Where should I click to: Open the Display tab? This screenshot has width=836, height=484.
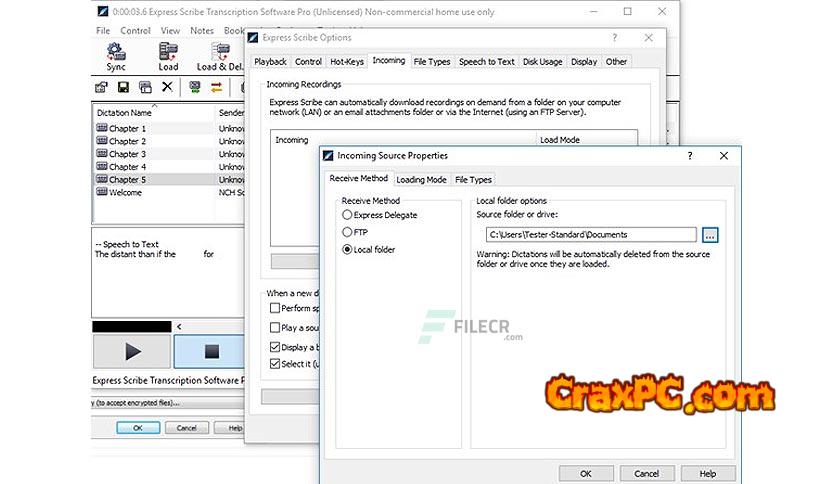pos(584,62)
